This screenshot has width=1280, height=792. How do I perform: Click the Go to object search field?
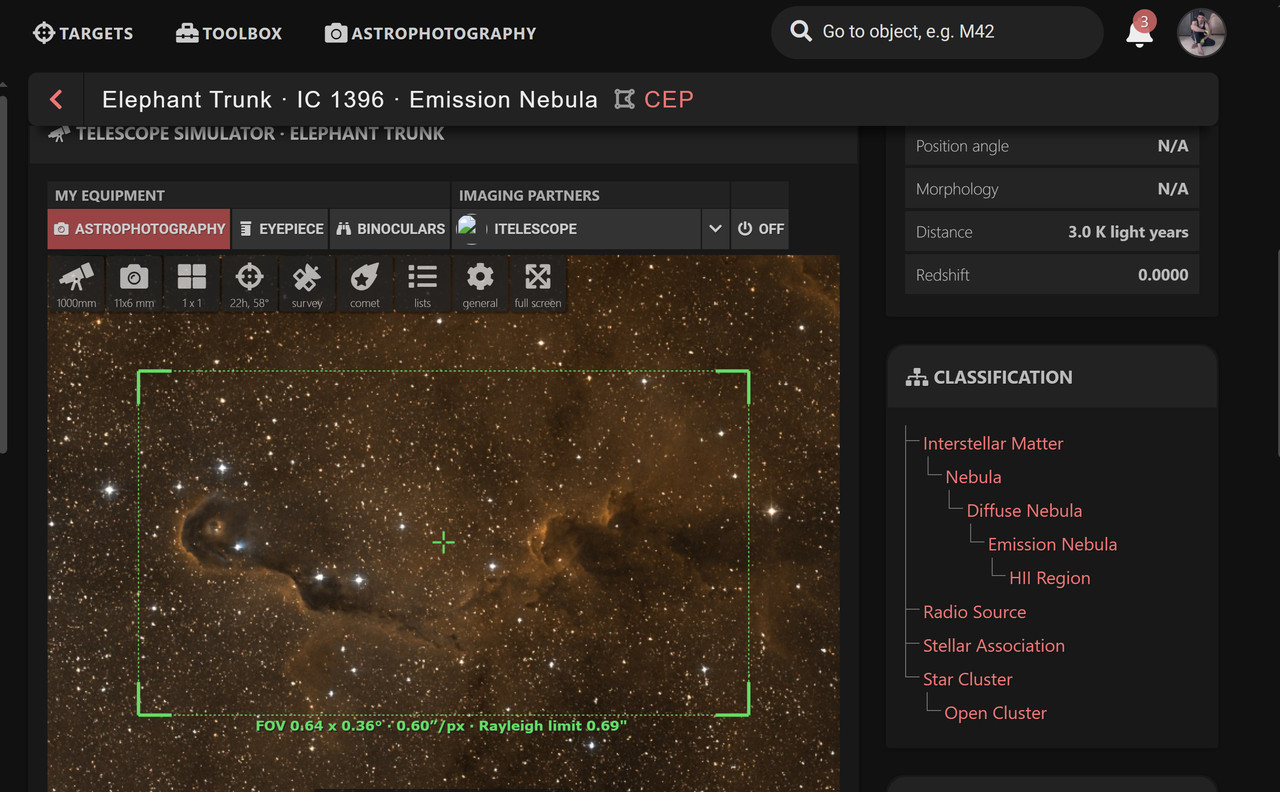[937, 32]
